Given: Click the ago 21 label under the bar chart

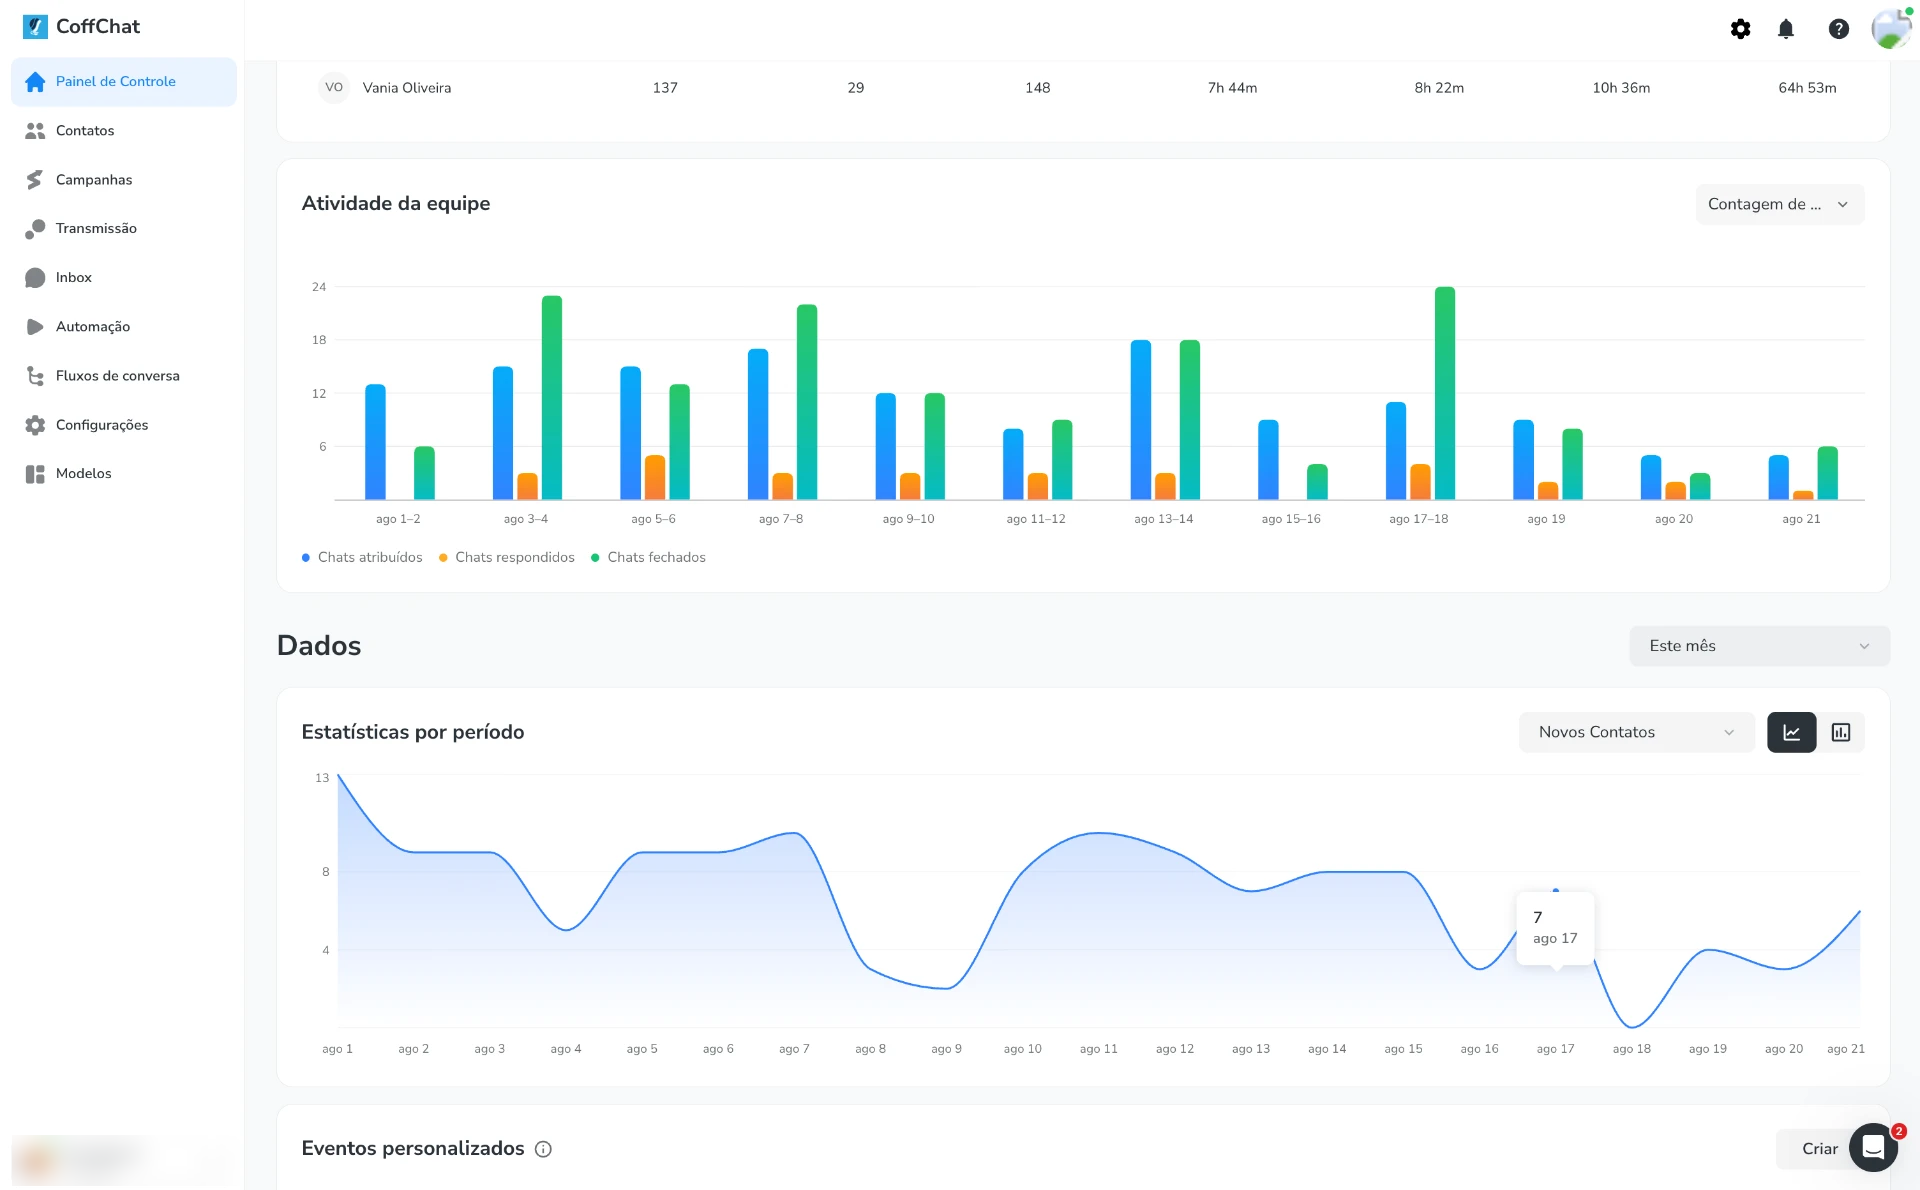Looking at the screenshot, I should pyautogui.click(x=1801, y=519).
